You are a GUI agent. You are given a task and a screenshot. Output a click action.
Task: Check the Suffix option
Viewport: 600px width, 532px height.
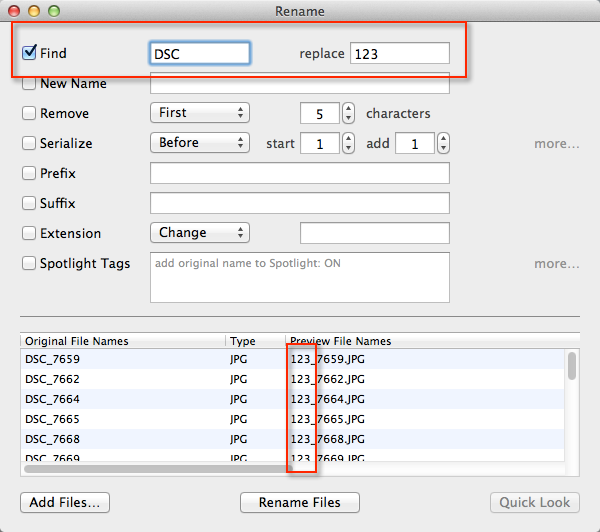[29, 204]
